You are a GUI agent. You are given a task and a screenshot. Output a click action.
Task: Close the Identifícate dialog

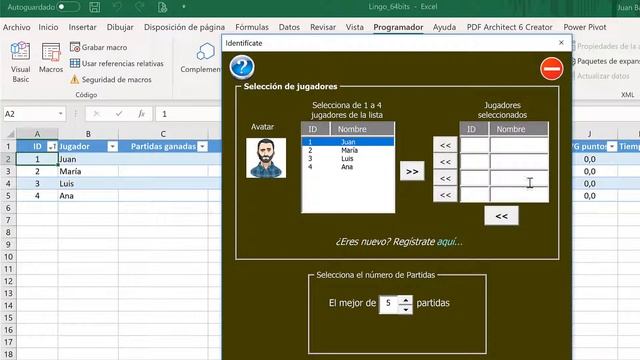561,42
